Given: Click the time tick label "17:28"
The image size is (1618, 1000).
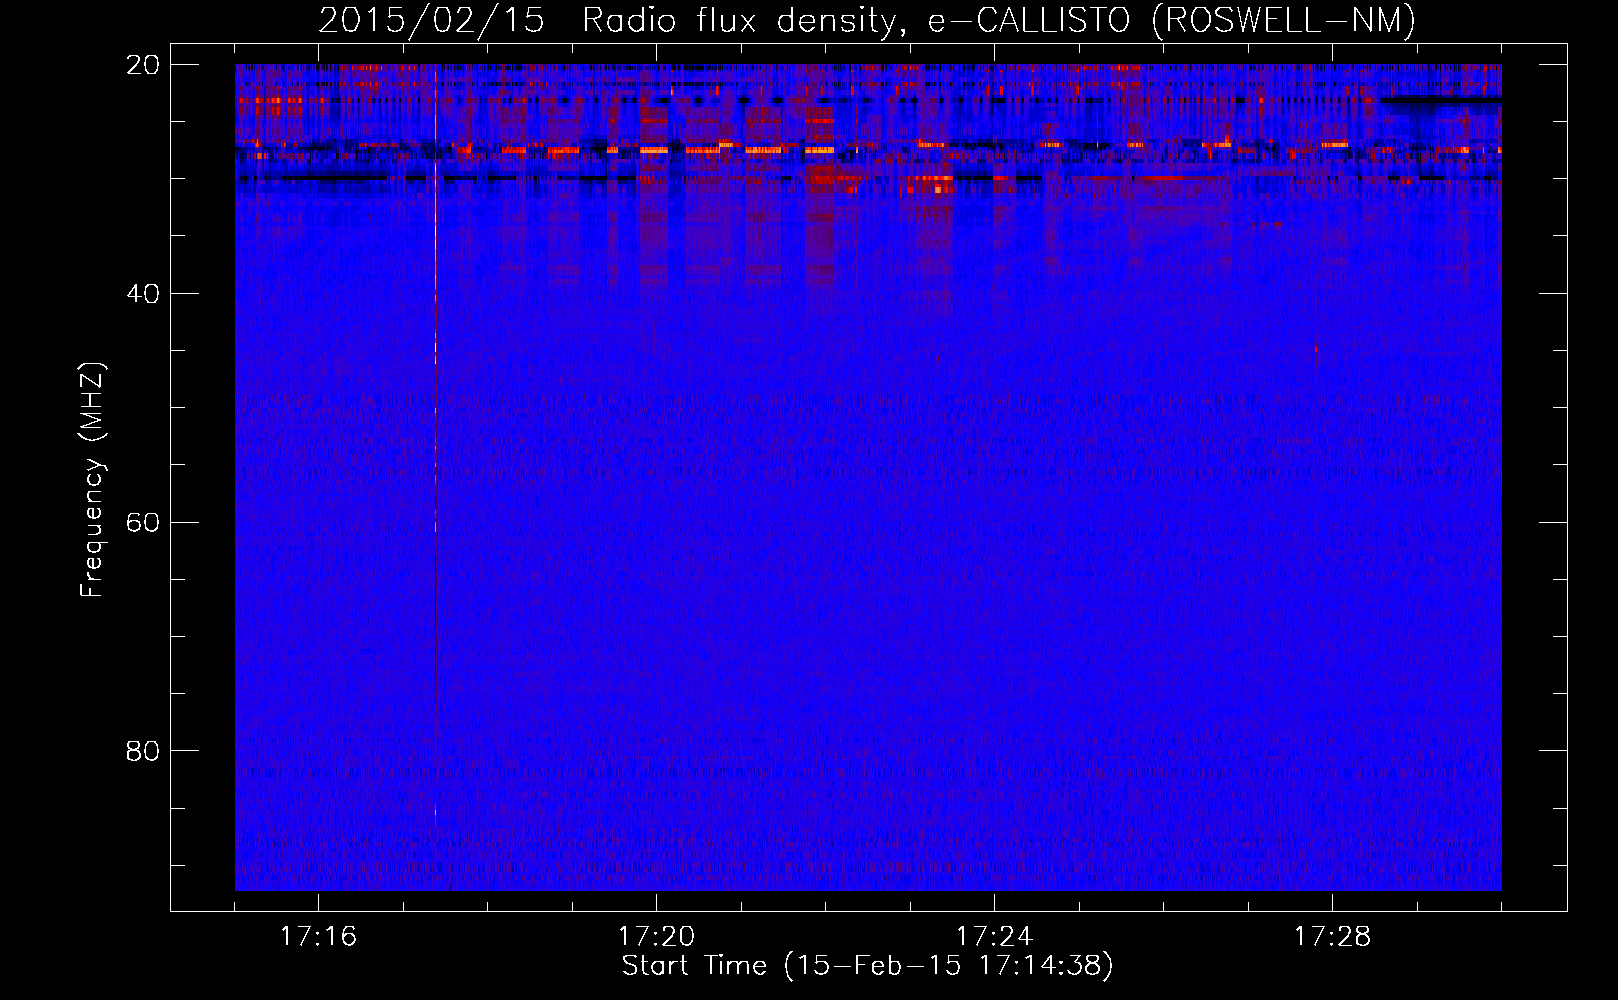Looking at the screenshot, I should tap(1332, 936).
